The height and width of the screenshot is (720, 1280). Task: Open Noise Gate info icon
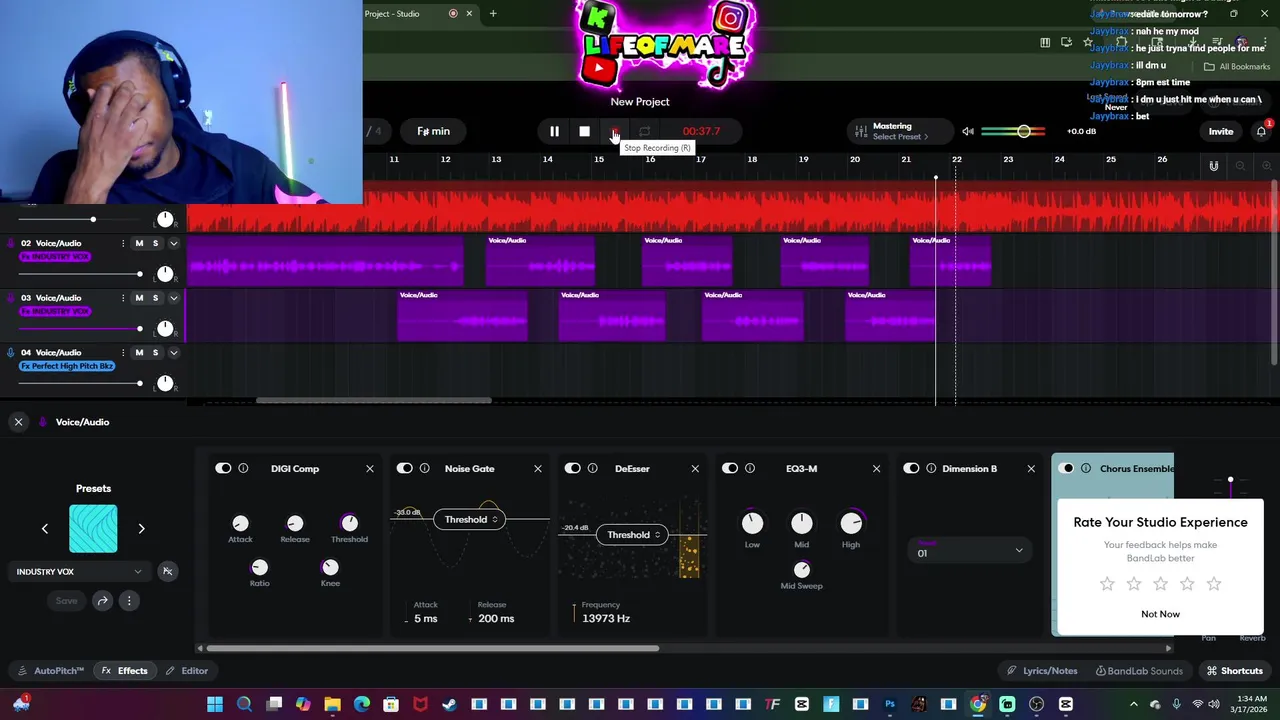coord(424,468)
